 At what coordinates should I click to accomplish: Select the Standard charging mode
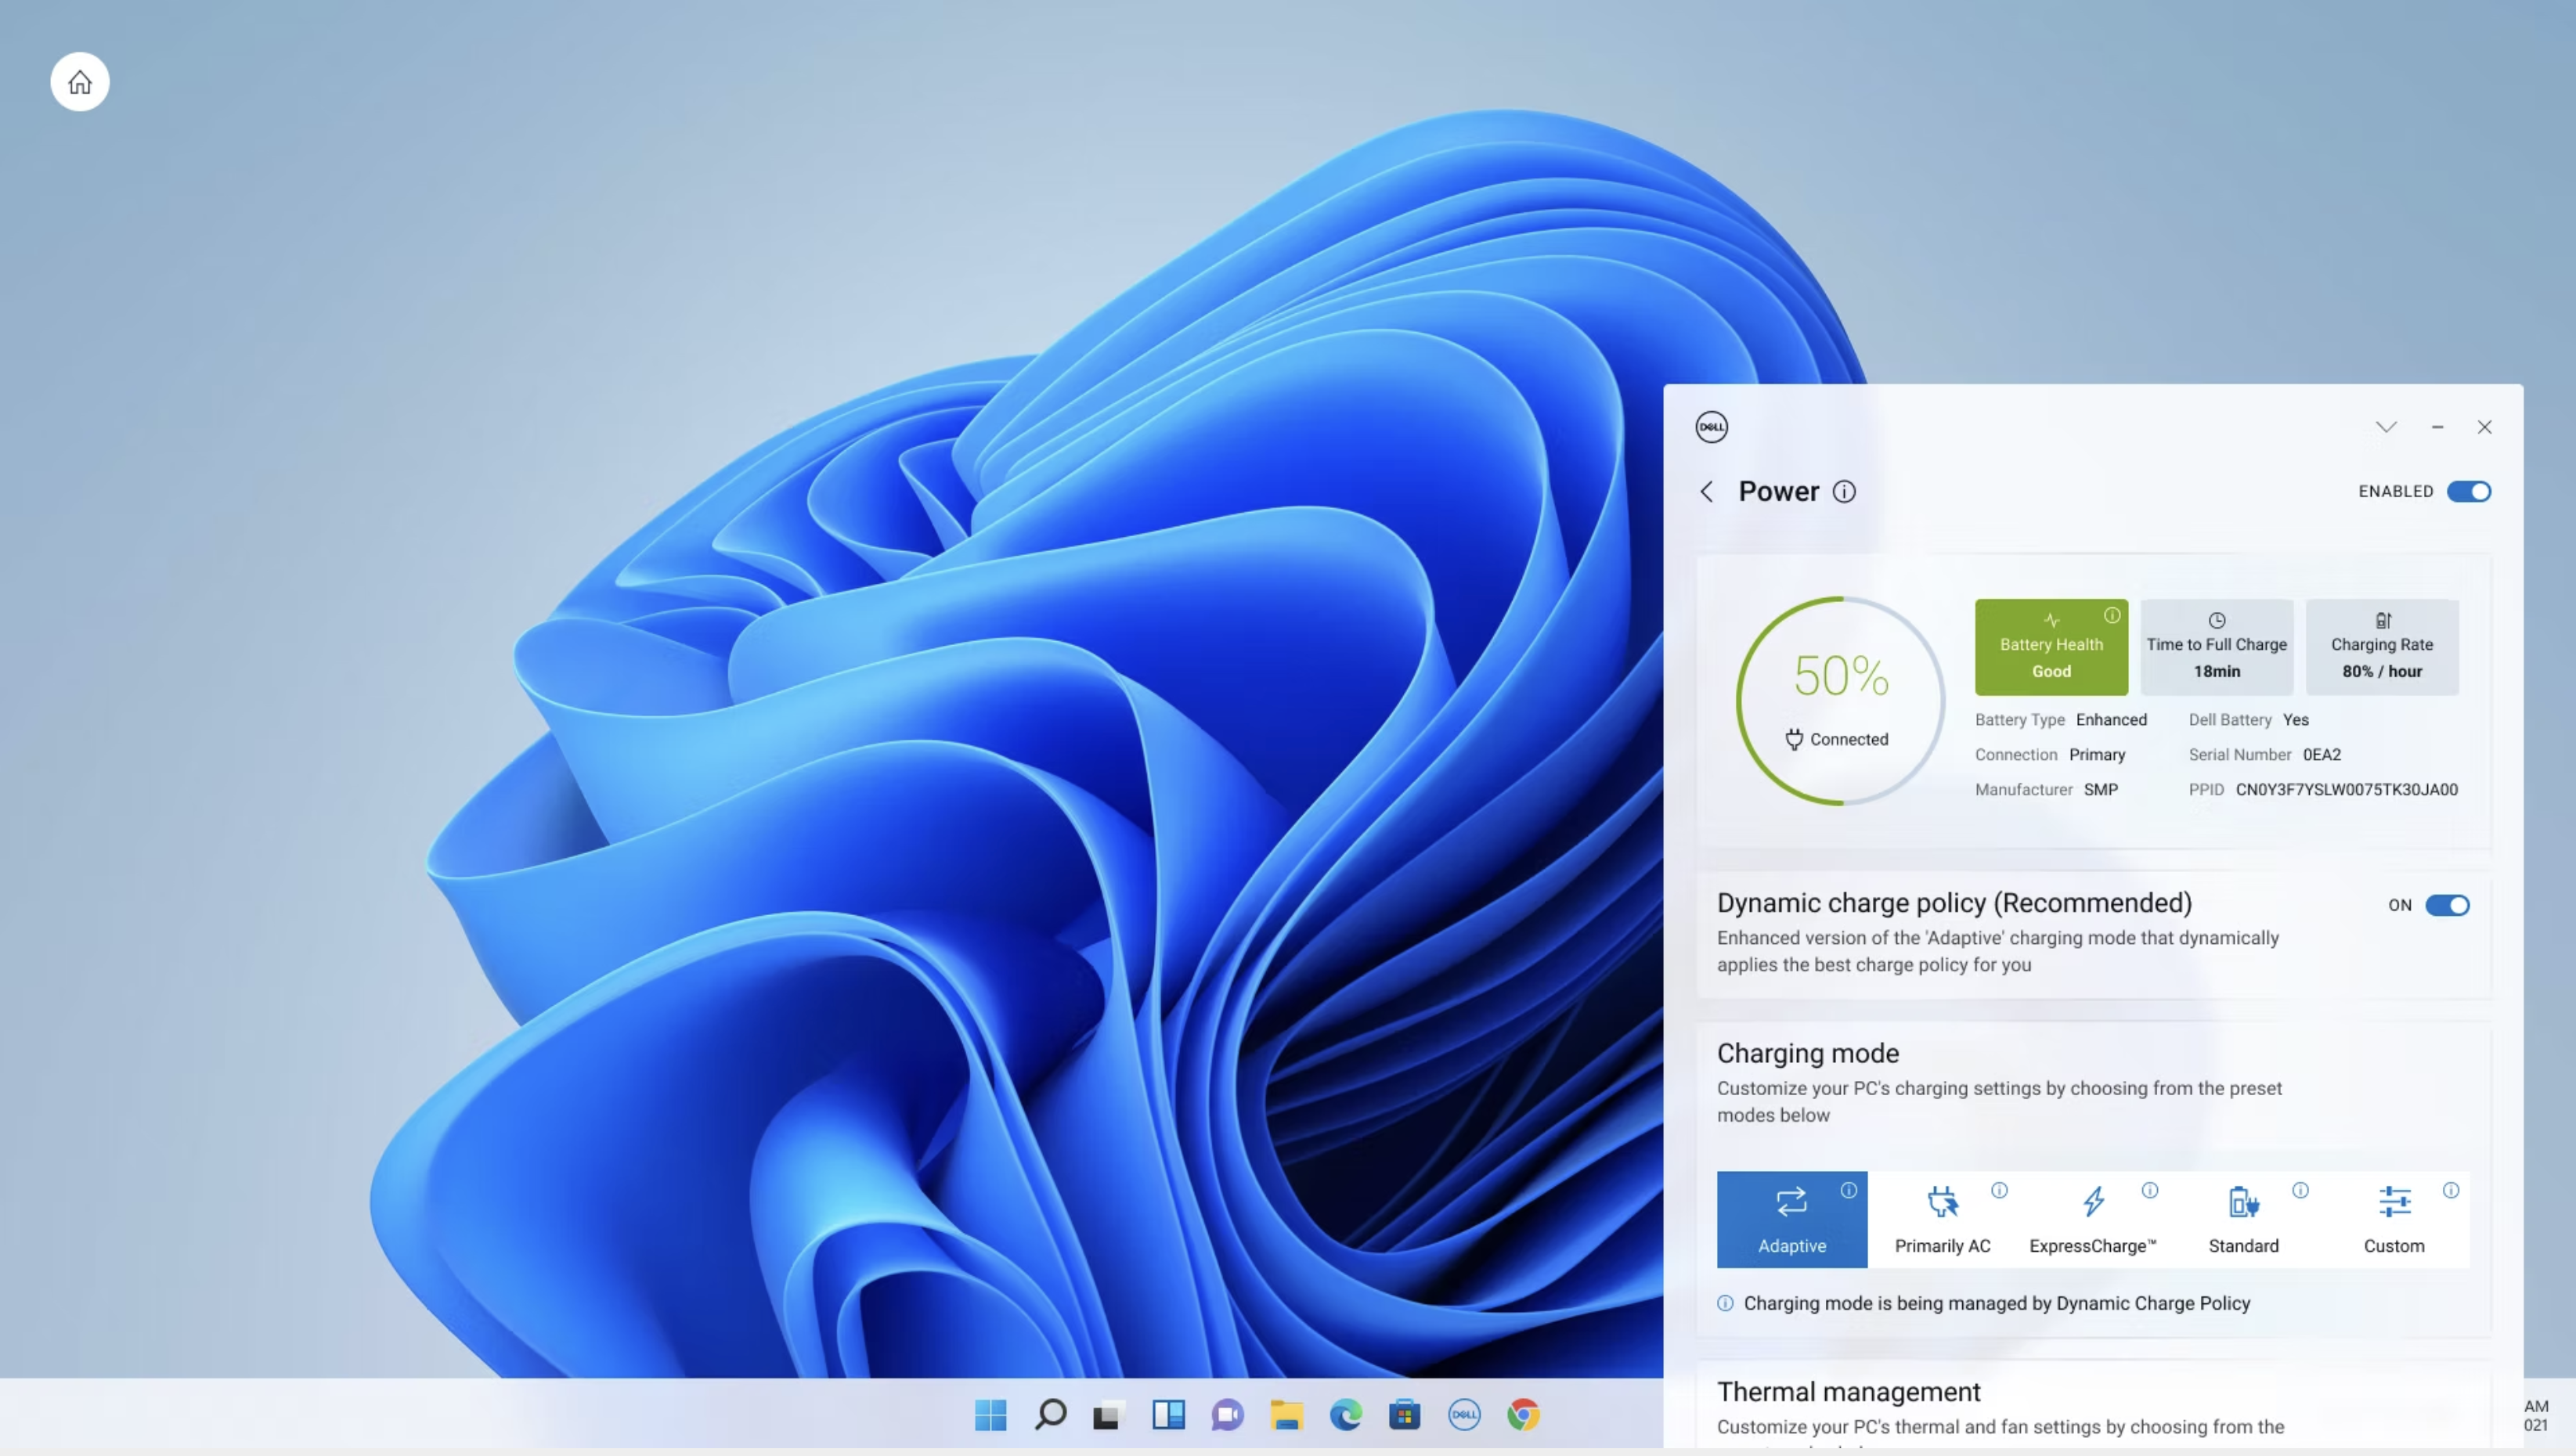[x=2243, y=1220]
